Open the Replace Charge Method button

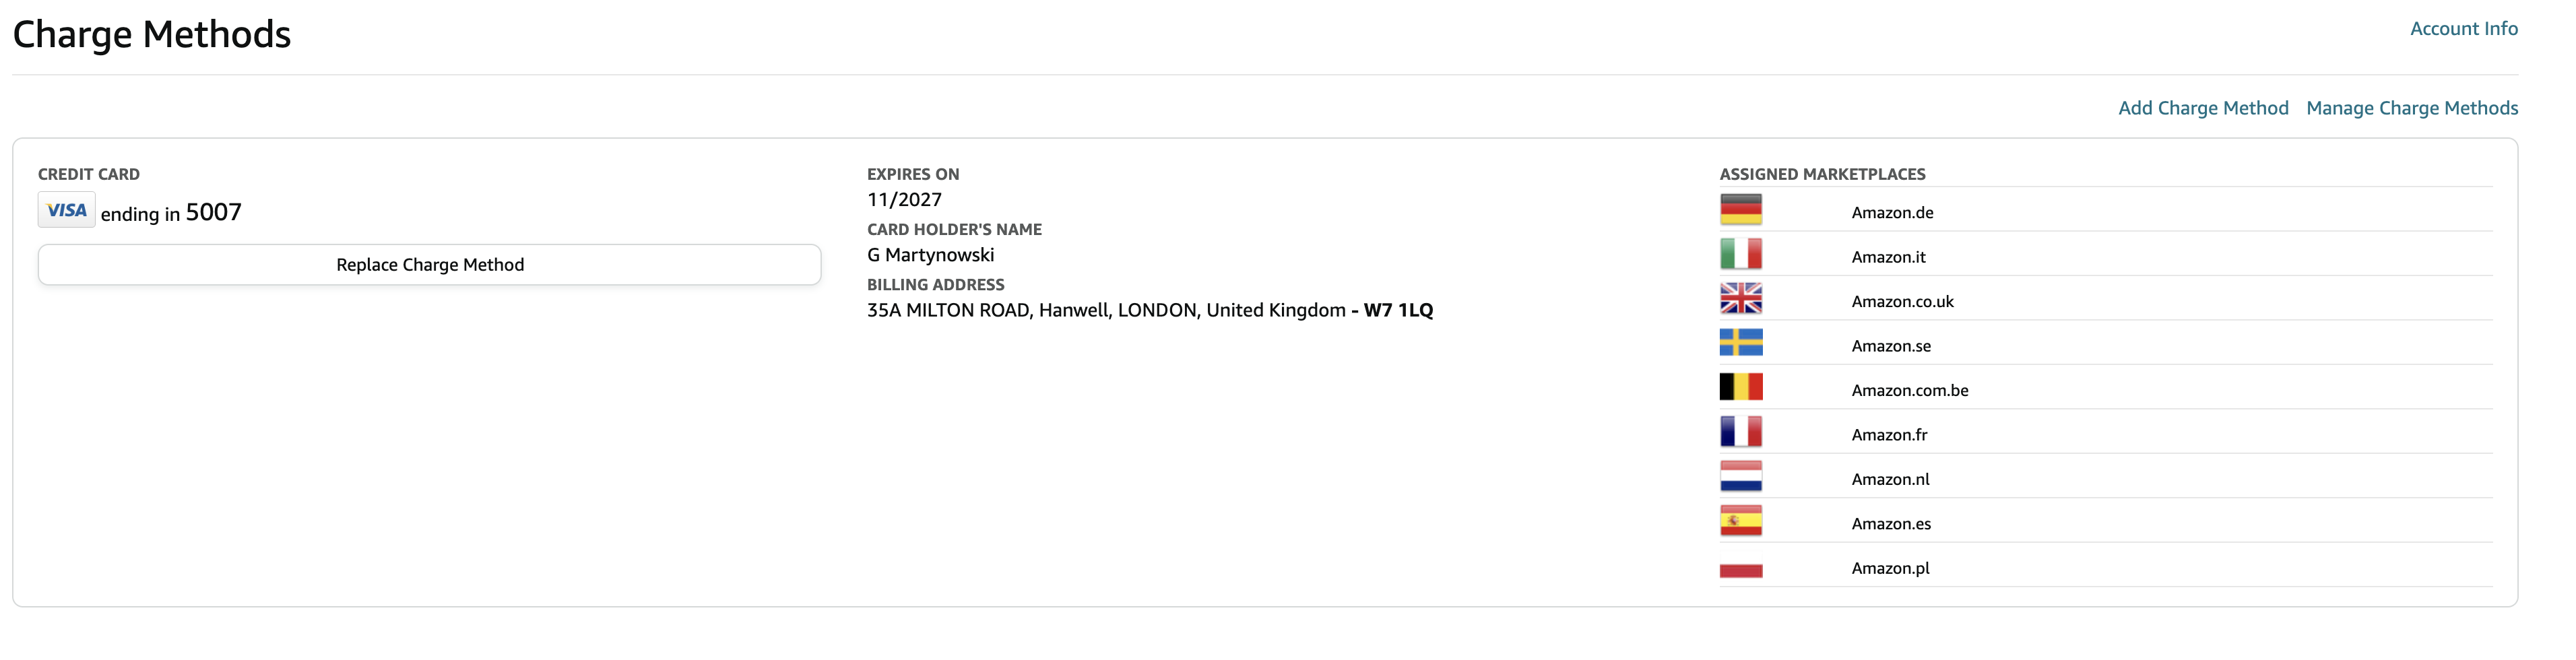click(429, 265)
